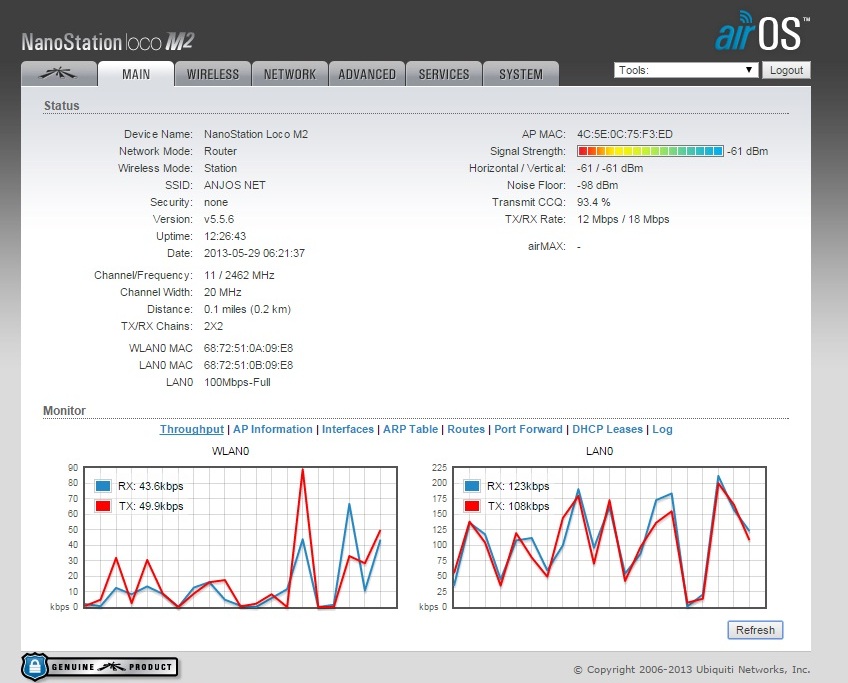
Task: Go to the ADVANCED tab
Action: pos(367,74)
